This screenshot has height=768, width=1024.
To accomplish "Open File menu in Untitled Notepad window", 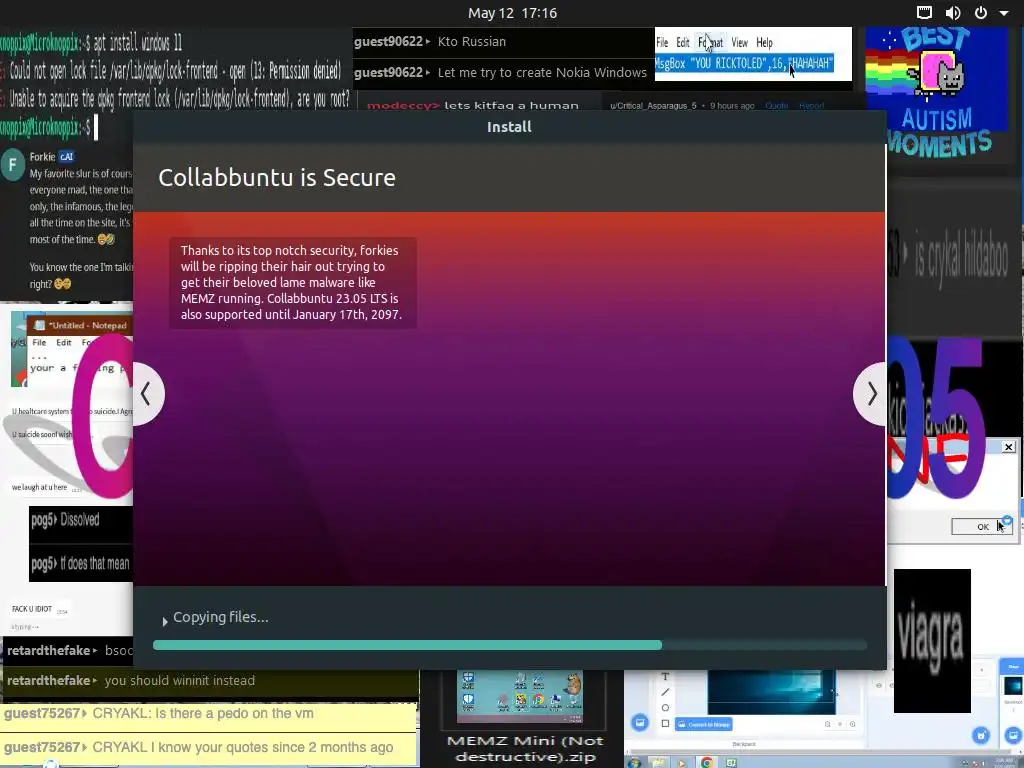I will point(39,342).
